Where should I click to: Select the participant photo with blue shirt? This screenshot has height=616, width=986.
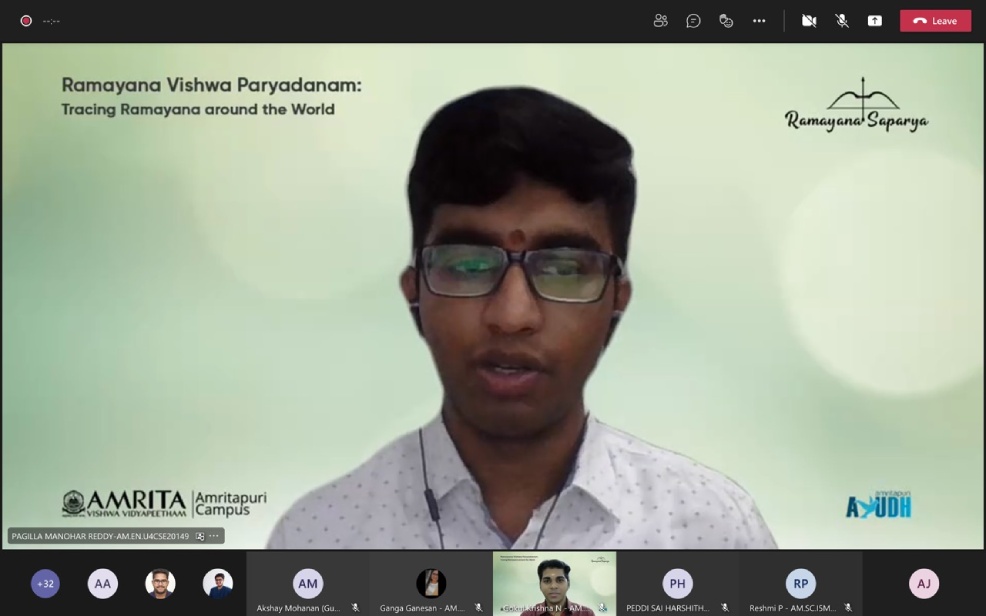tap(218, 584)
